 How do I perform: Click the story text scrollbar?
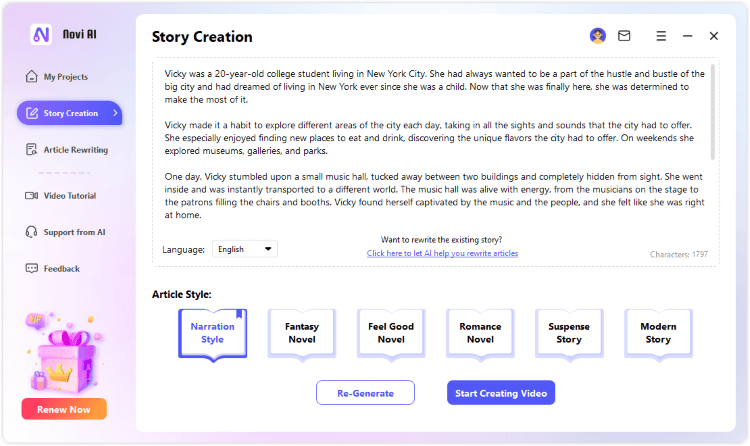coord(713,112)
